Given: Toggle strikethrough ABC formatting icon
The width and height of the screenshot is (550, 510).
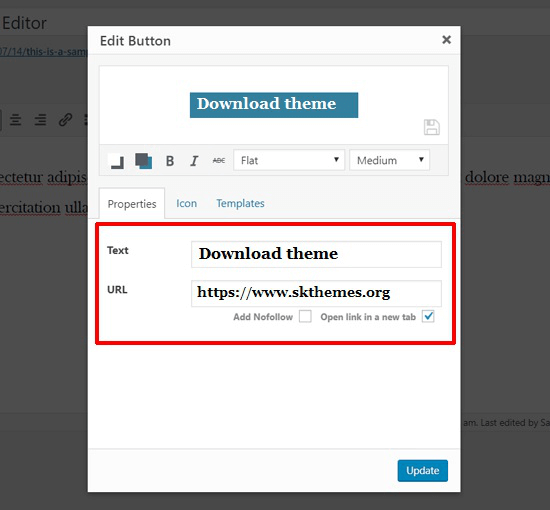Looking at the screenshot, I should point(219,161).
